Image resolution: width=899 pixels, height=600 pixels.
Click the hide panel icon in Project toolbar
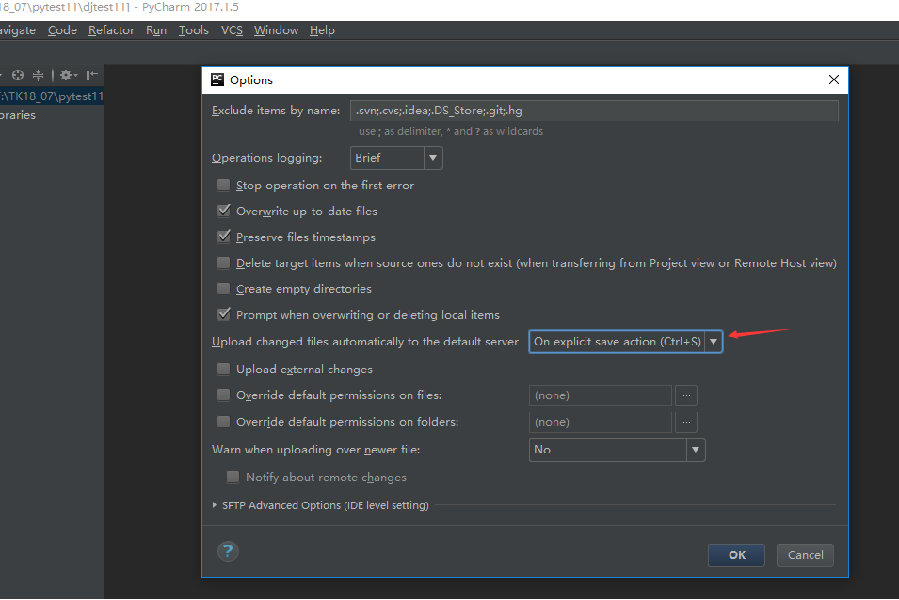[x=92, y=75]
